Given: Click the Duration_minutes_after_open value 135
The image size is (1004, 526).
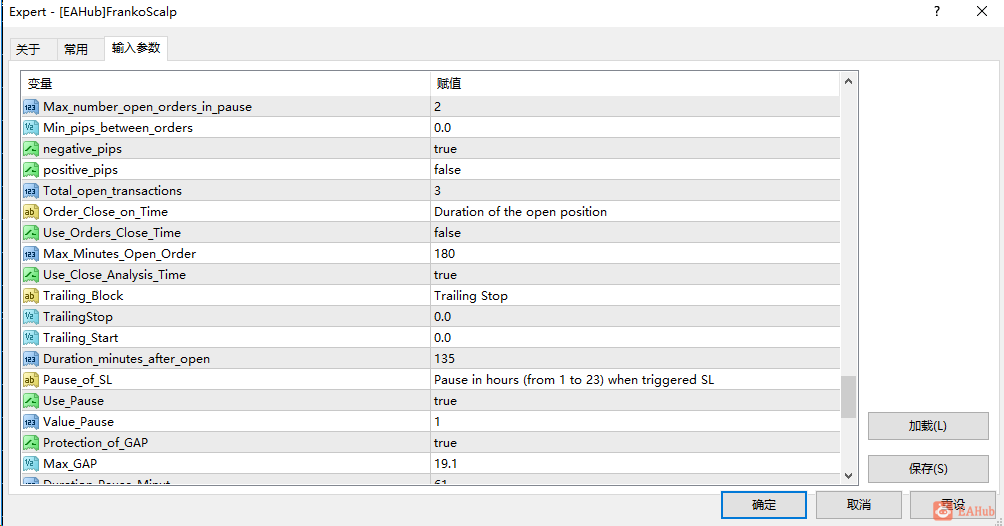Looking at the screenshot, I should pyautogui.click(x=444, y=359).
